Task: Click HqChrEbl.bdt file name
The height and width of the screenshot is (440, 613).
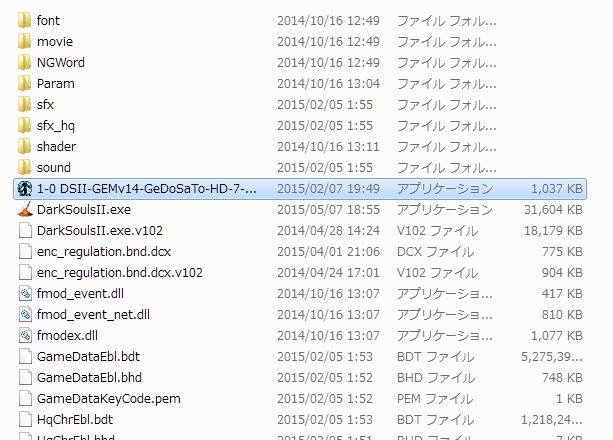Action: coord(75,420)
